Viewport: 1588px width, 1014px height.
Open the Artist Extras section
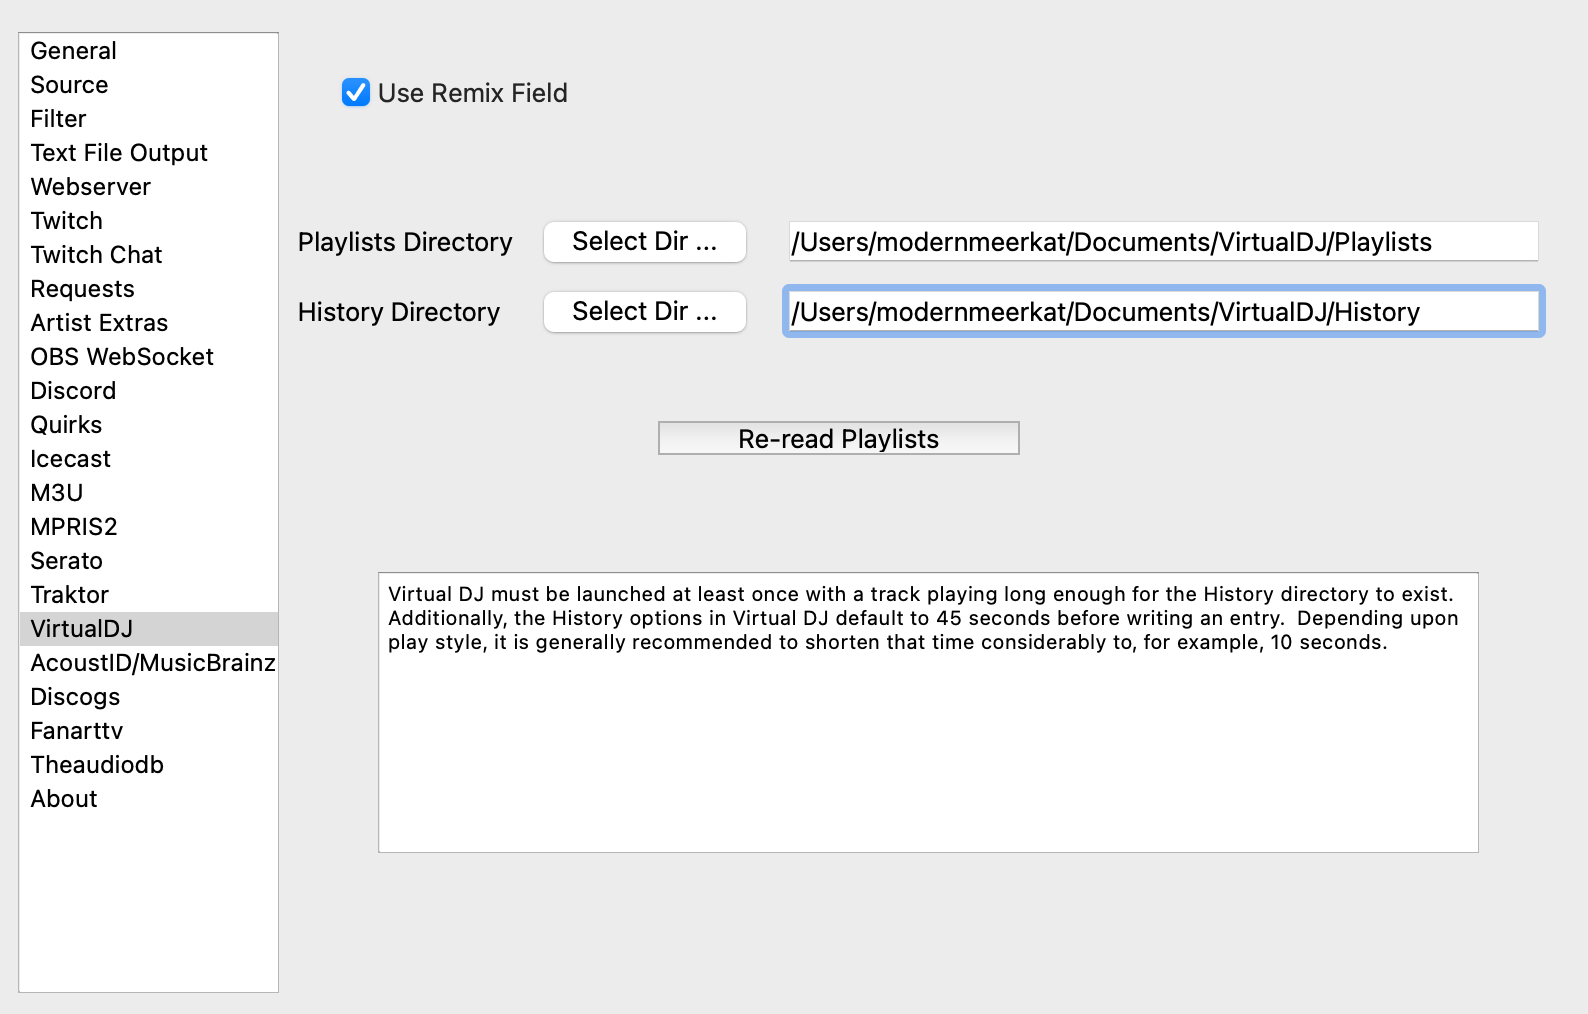(x=99, y=323)
